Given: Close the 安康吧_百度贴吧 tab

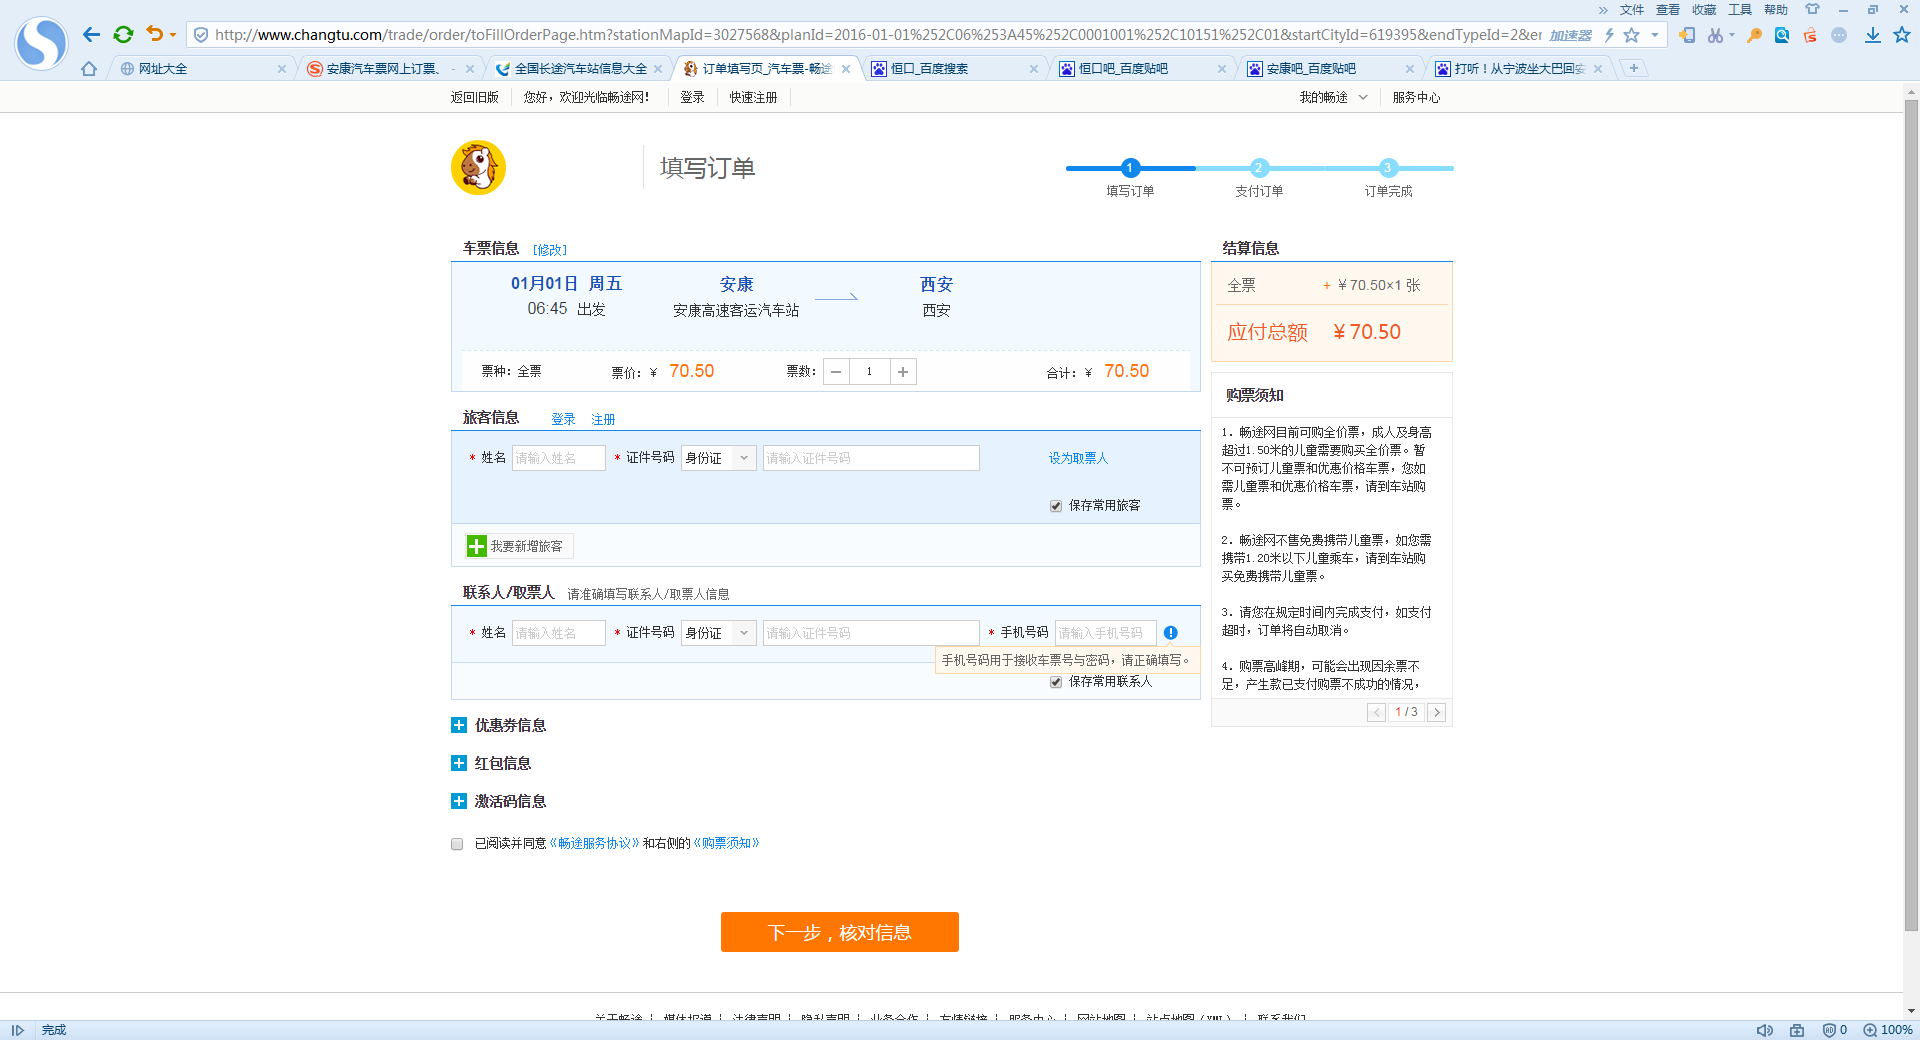Looking at the screenshot, I should 1410,69.
